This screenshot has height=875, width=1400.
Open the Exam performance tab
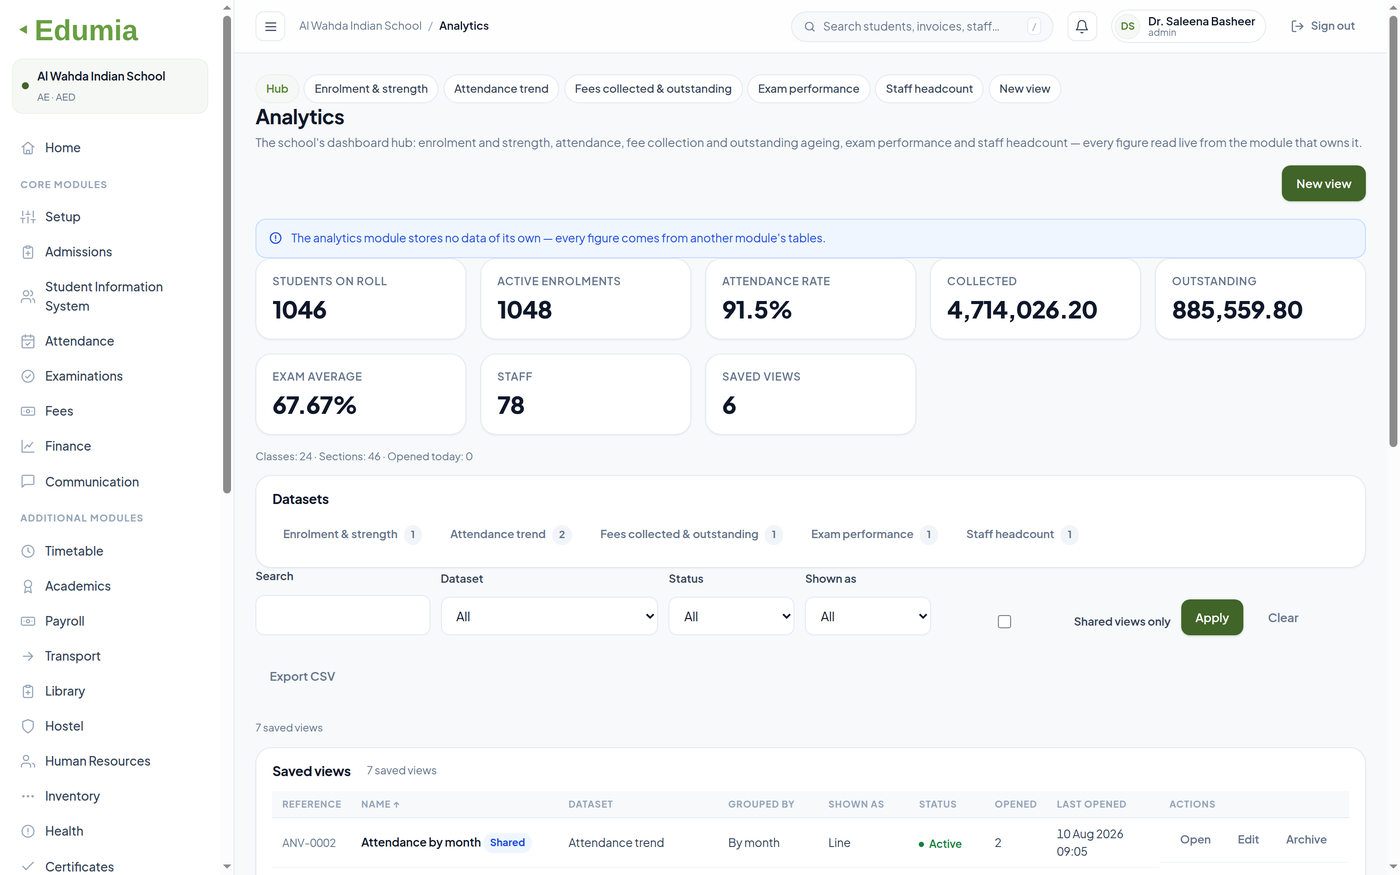pos(808,89)
